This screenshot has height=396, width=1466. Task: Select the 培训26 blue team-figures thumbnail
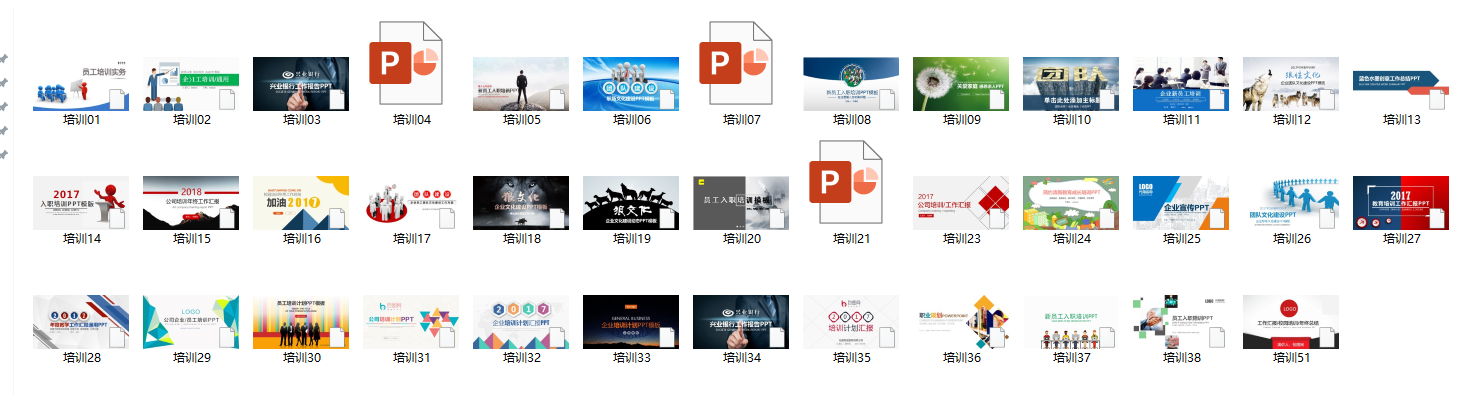(1291, 203)
